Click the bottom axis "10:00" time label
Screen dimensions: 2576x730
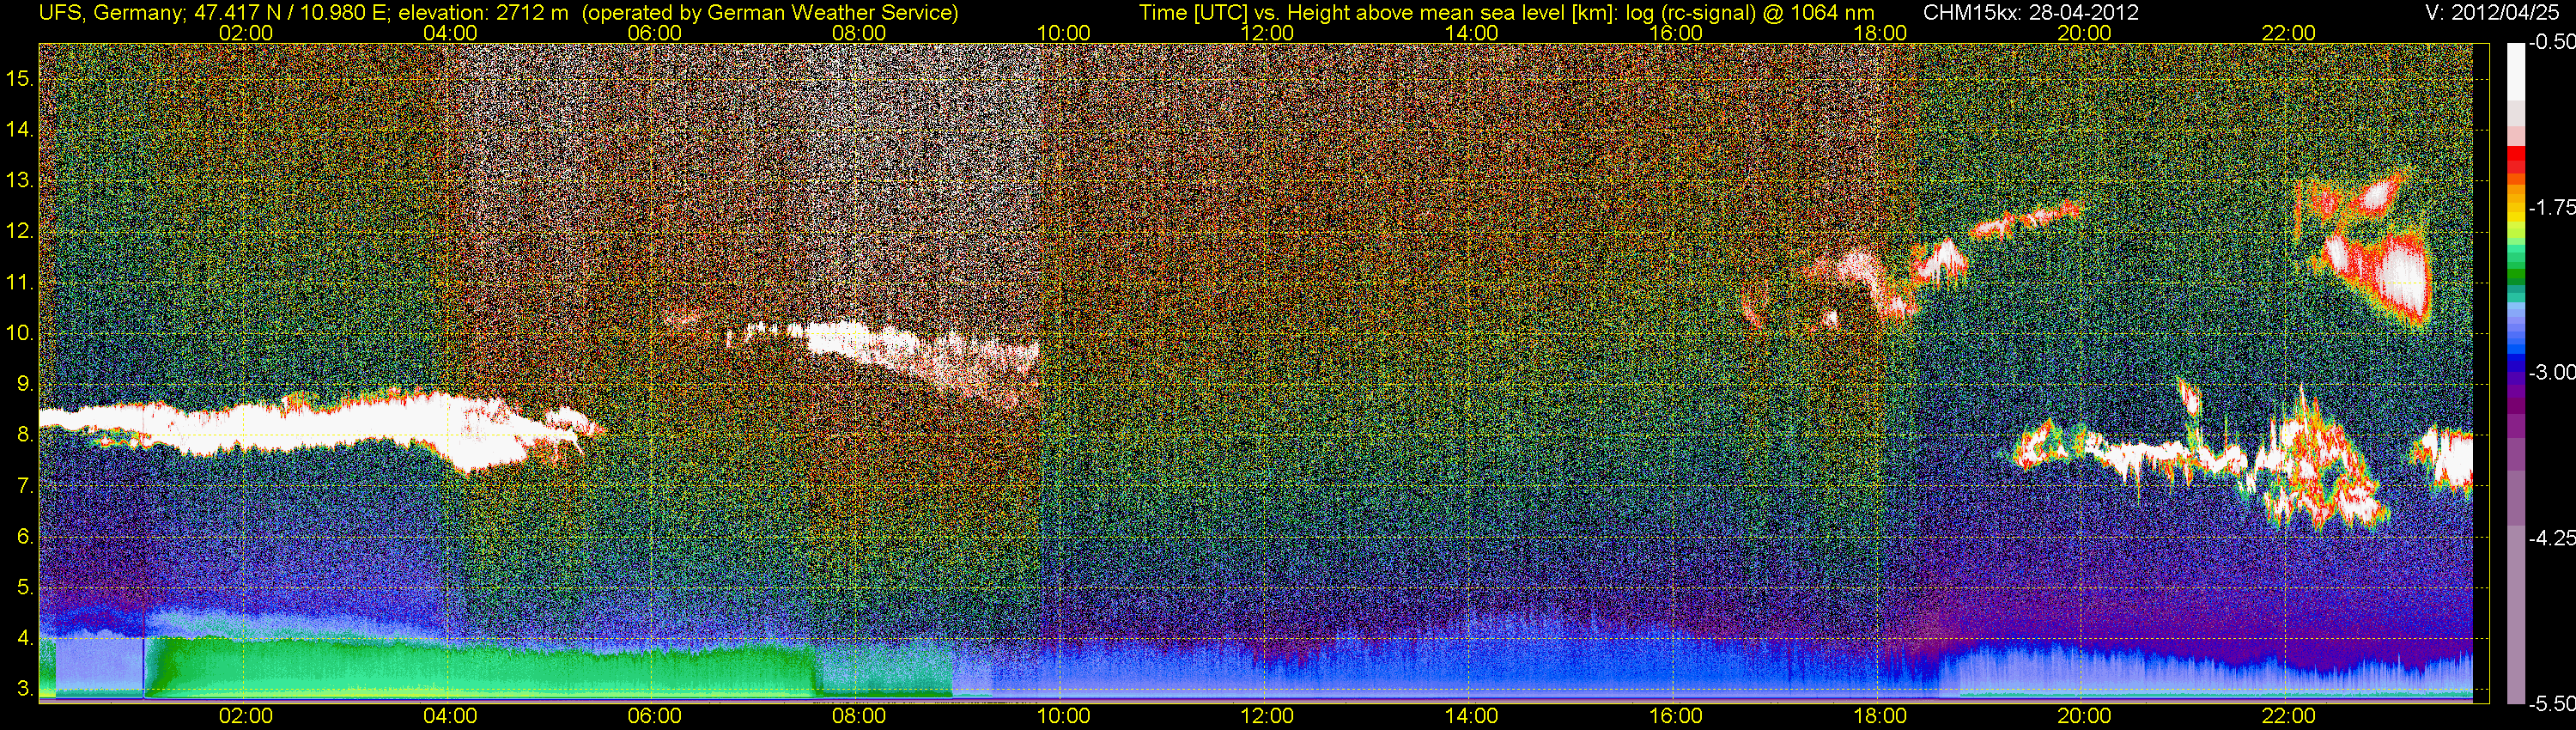pyautogui.click(x=1063, y=716)
